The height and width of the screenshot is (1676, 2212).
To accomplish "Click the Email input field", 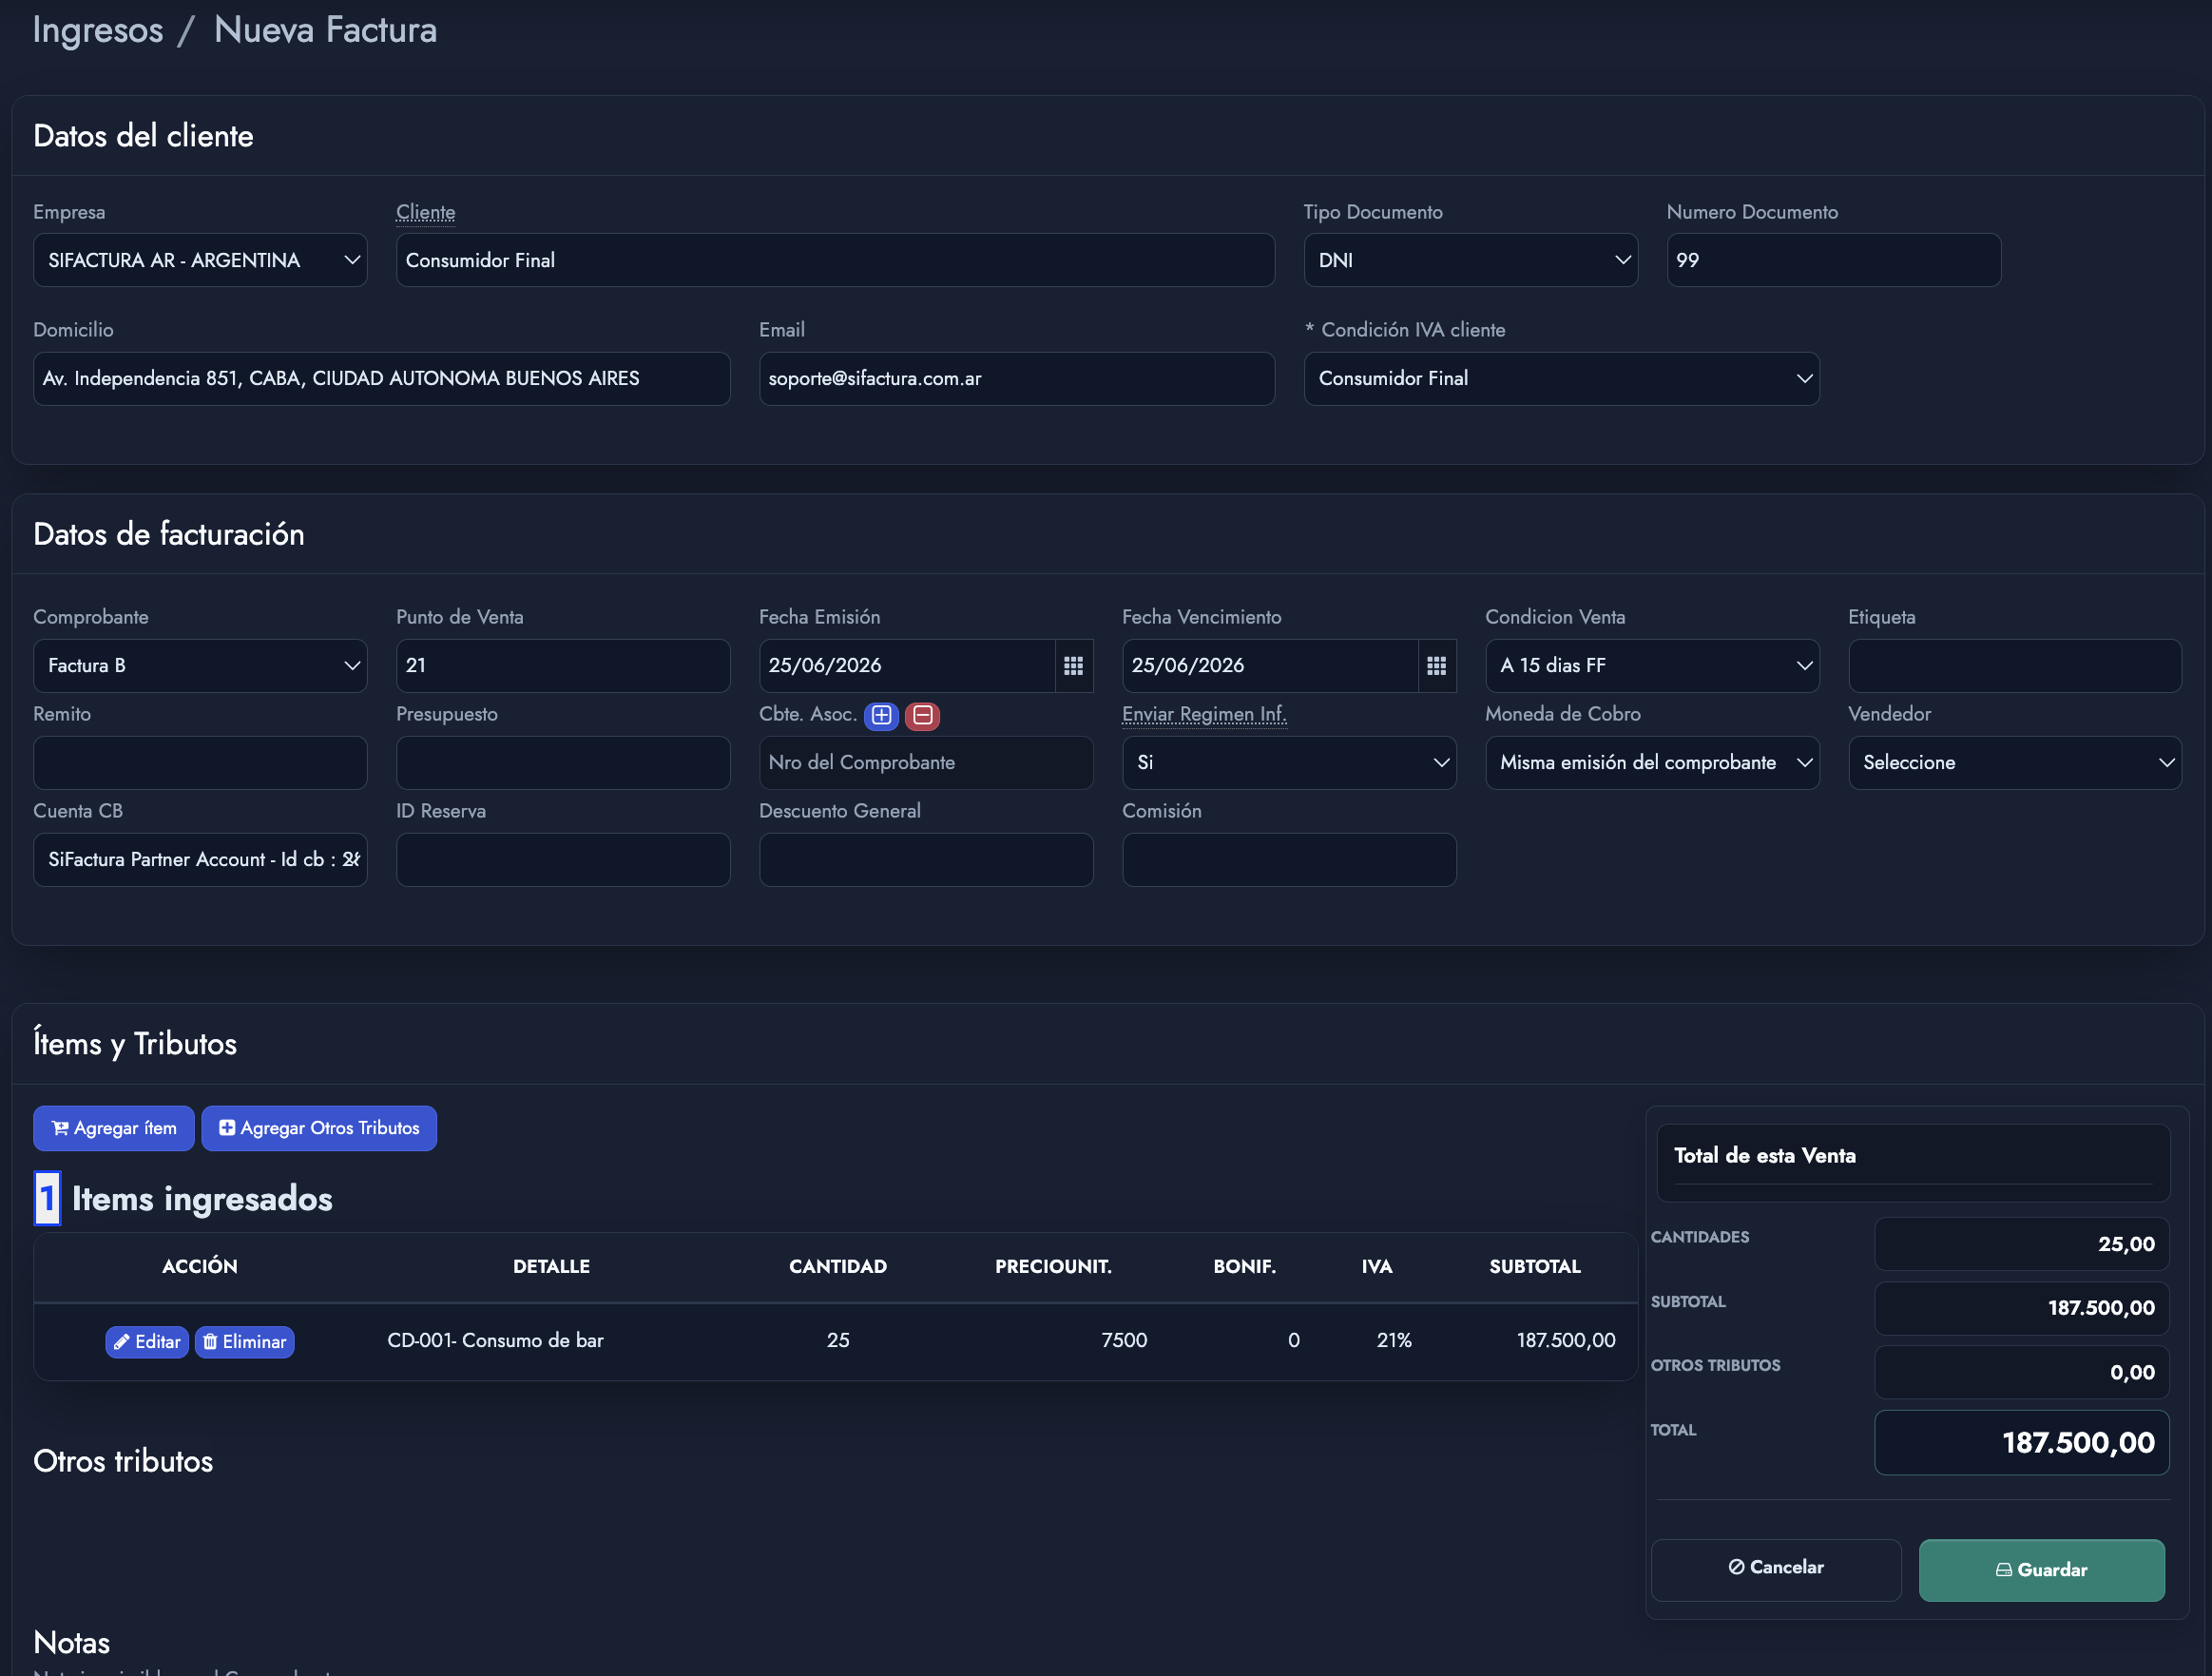I will pos(1017,378).
